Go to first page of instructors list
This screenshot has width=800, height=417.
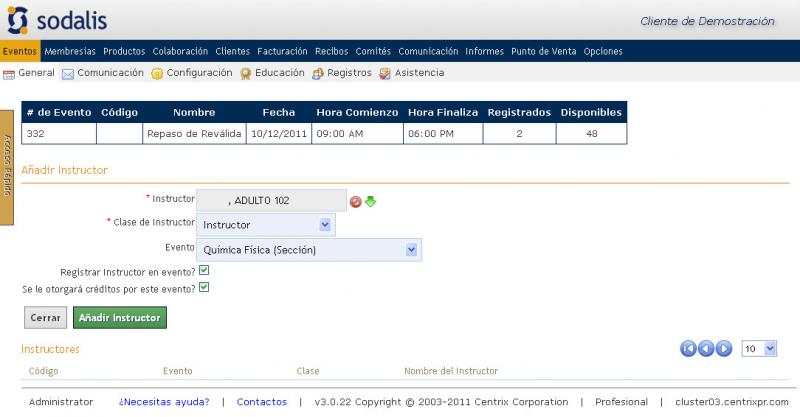(x=688, y=348)
